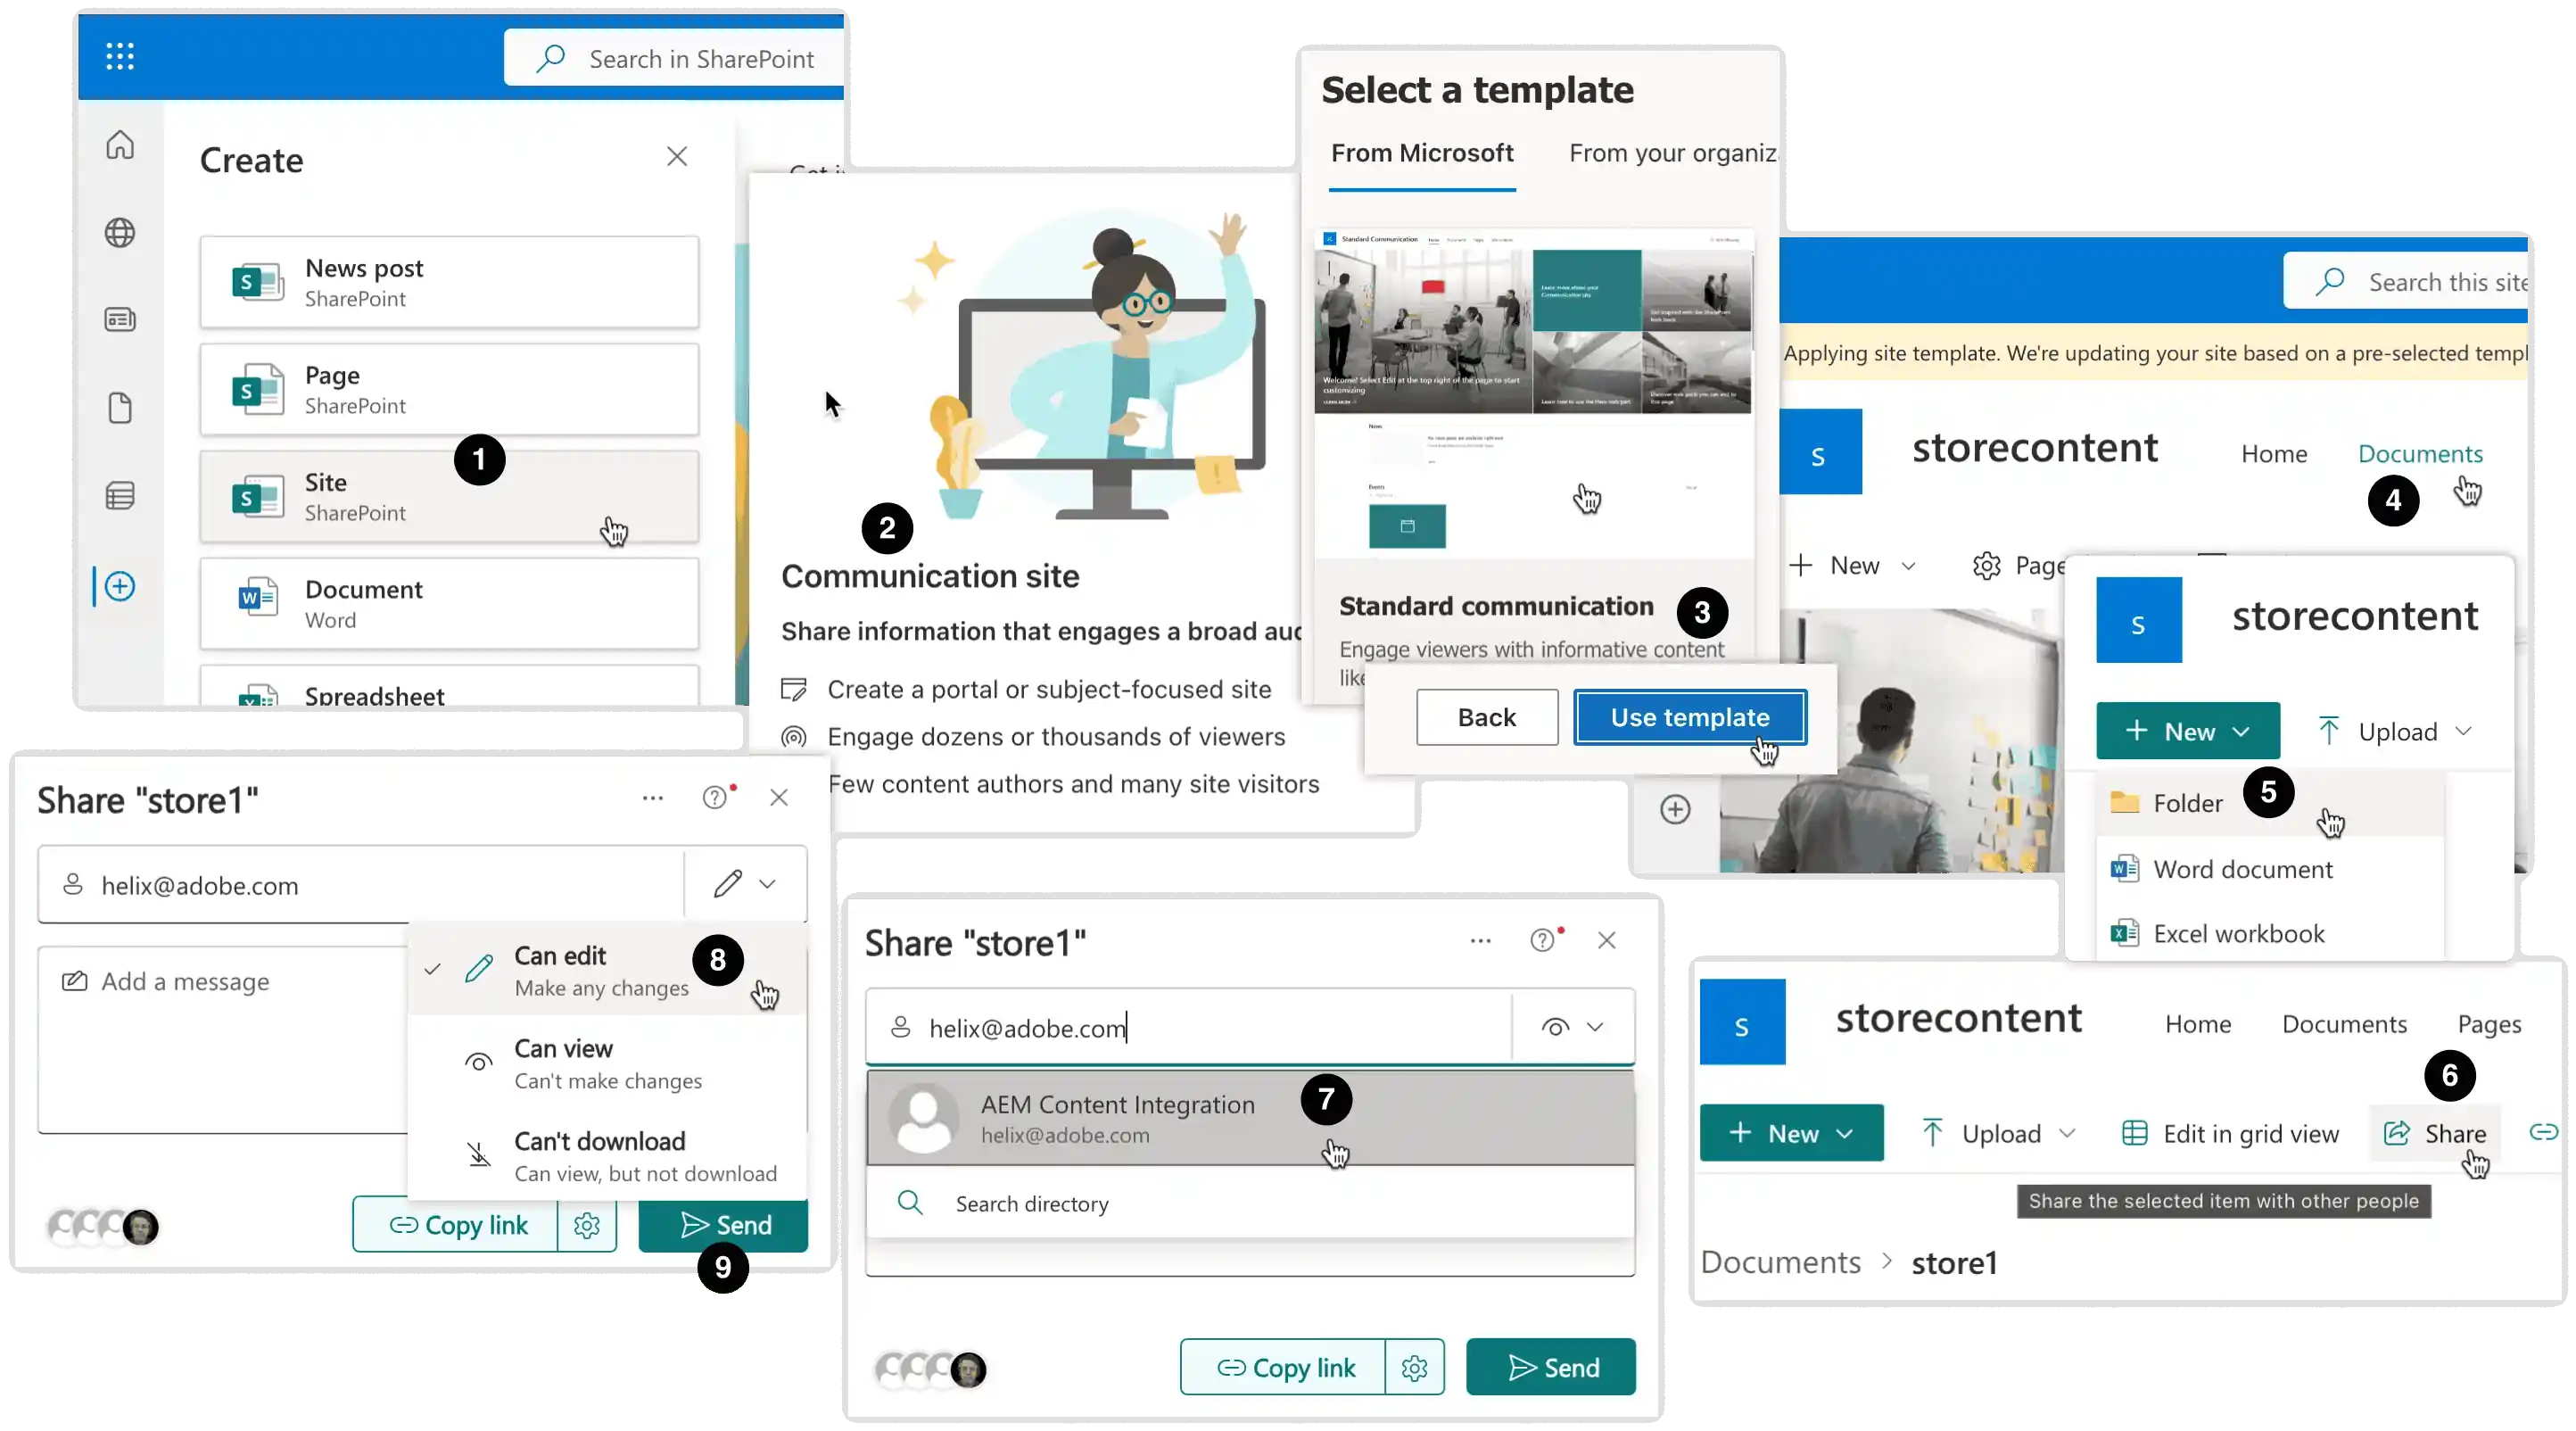Switch to From your organization tab
The image size is (2576, 1431).
click(x=1676, y=152)
